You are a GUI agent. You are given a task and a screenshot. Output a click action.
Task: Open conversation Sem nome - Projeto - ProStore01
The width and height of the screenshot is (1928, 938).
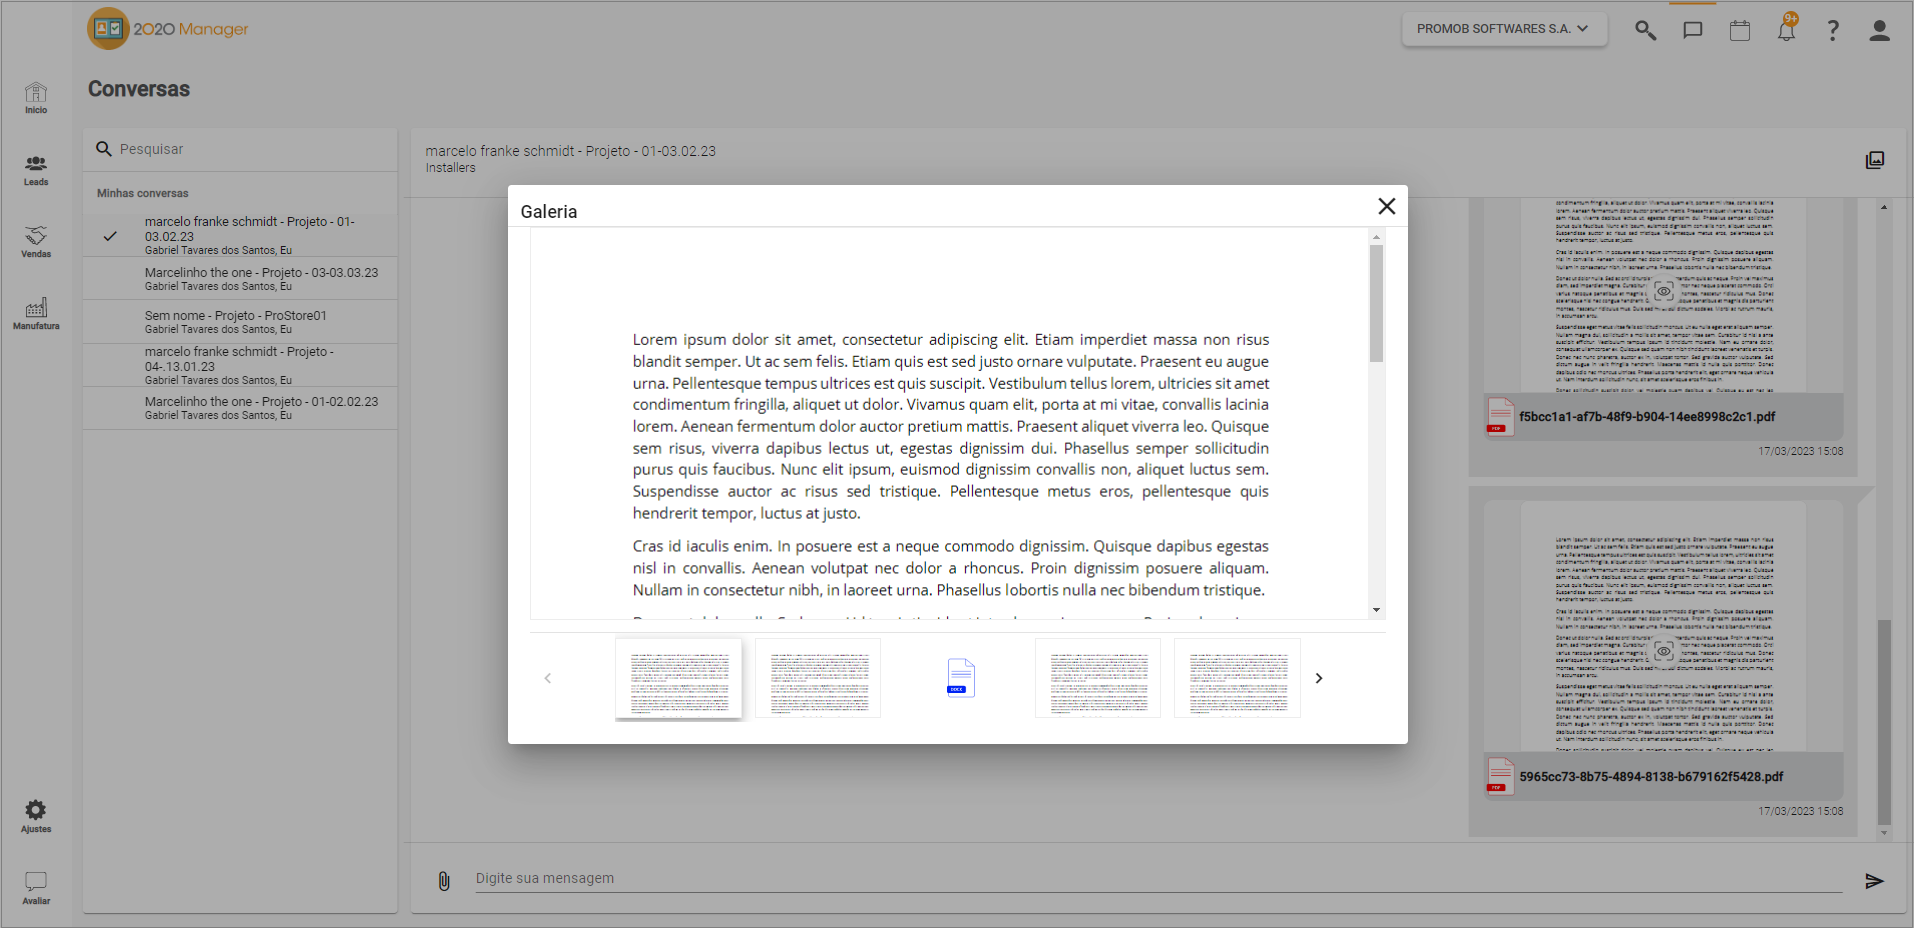coord(240,321)
